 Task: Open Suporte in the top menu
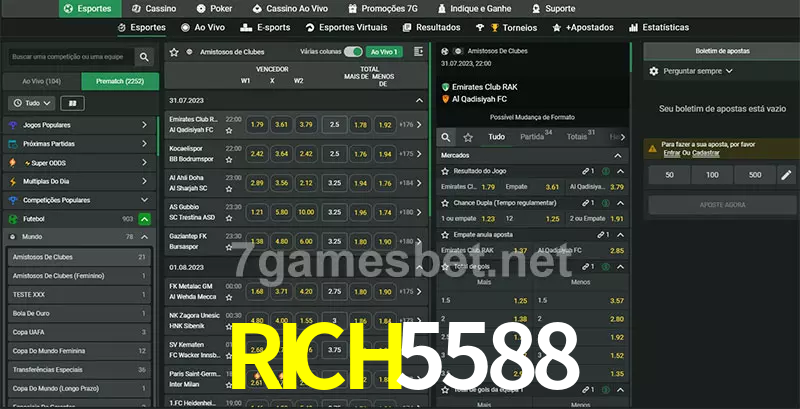(x=553, y=9)
